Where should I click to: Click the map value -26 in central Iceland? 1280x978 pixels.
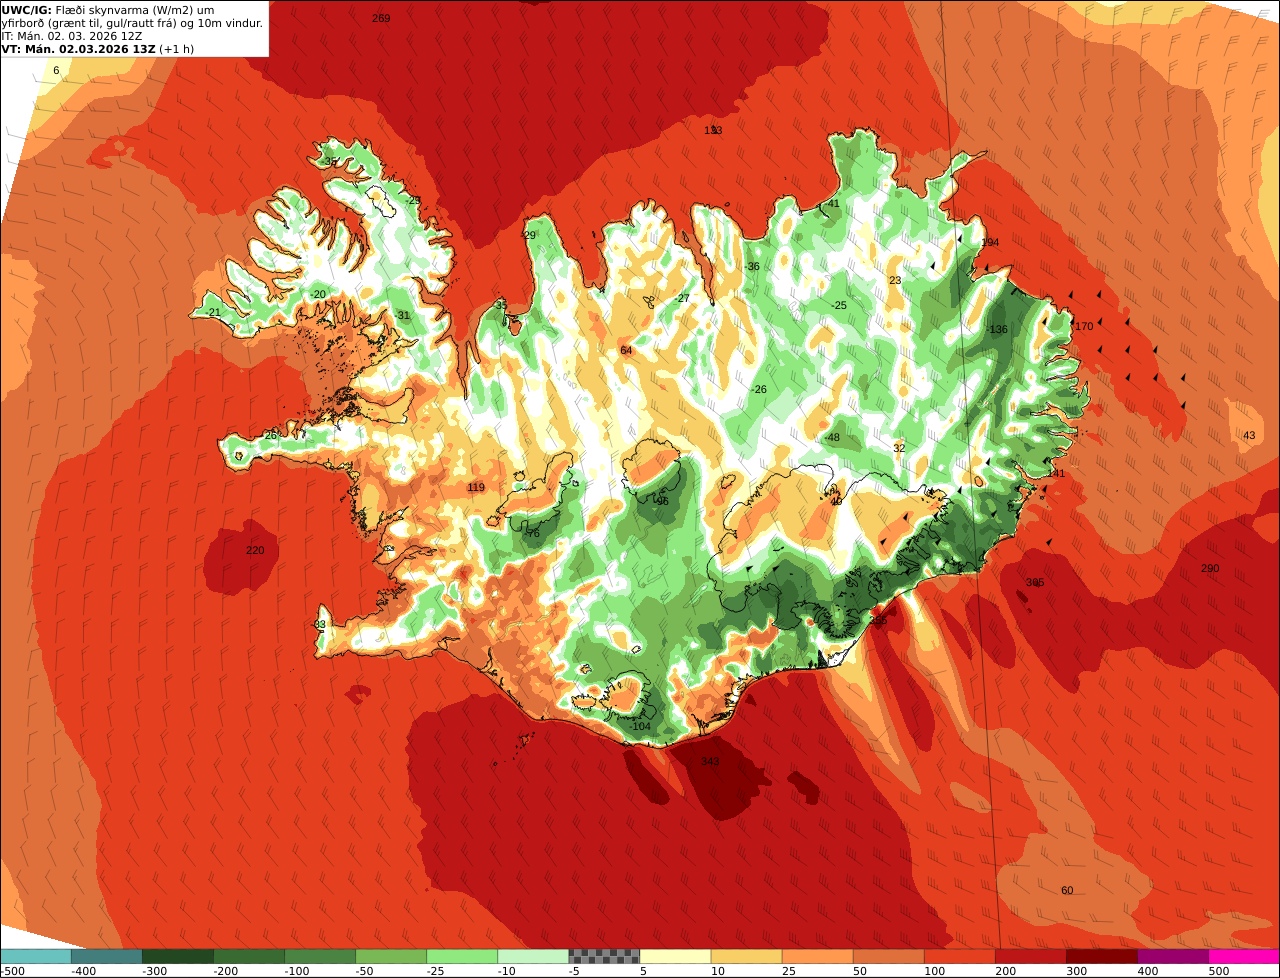[758, 389]
